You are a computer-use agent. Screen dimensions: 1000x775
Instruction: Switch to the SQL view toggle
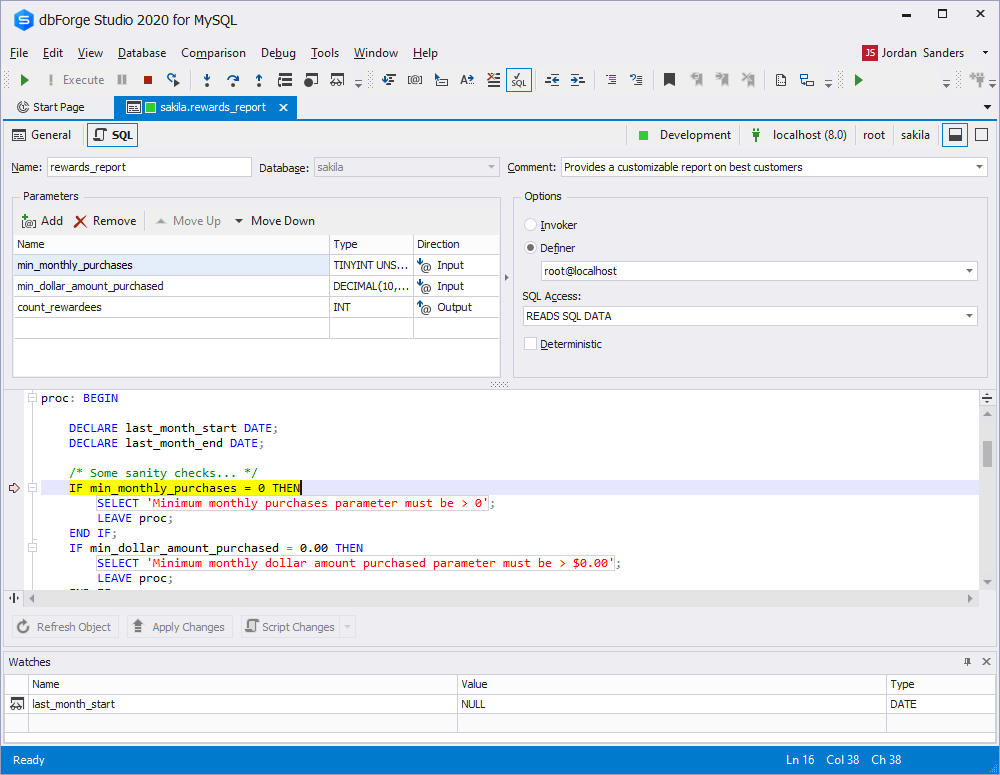pyautogui.click(x=112, y=135)
